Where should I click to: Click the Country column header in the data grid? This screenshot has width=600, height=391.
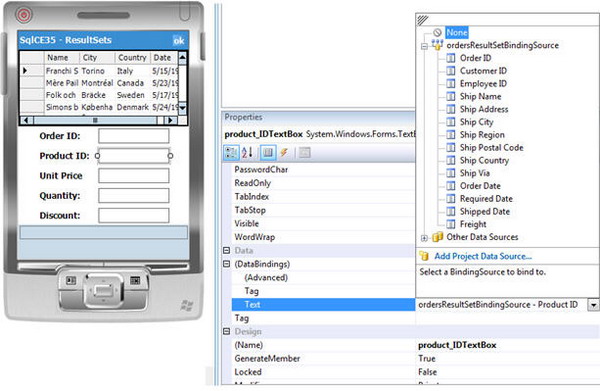point(132,57)
